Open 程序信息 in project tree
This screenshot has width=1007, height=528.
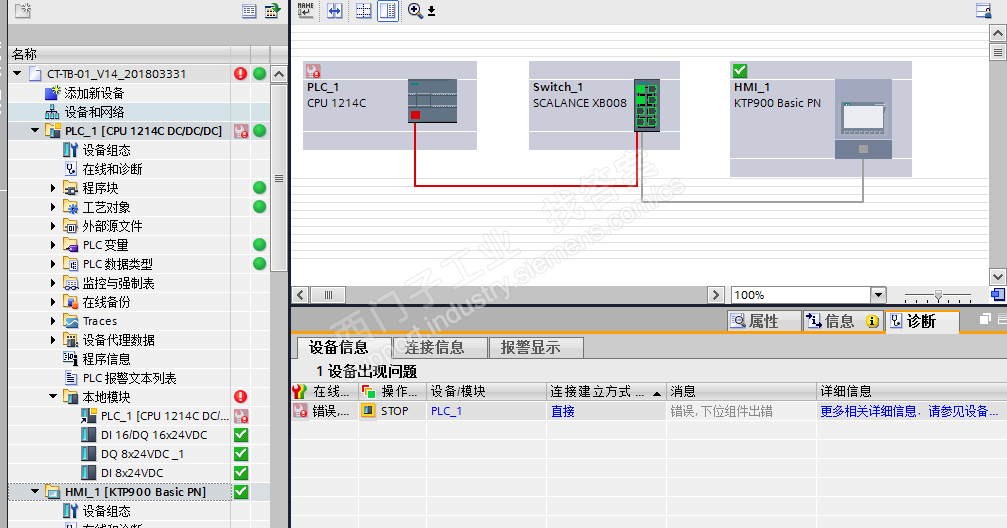tap(107, 359)
